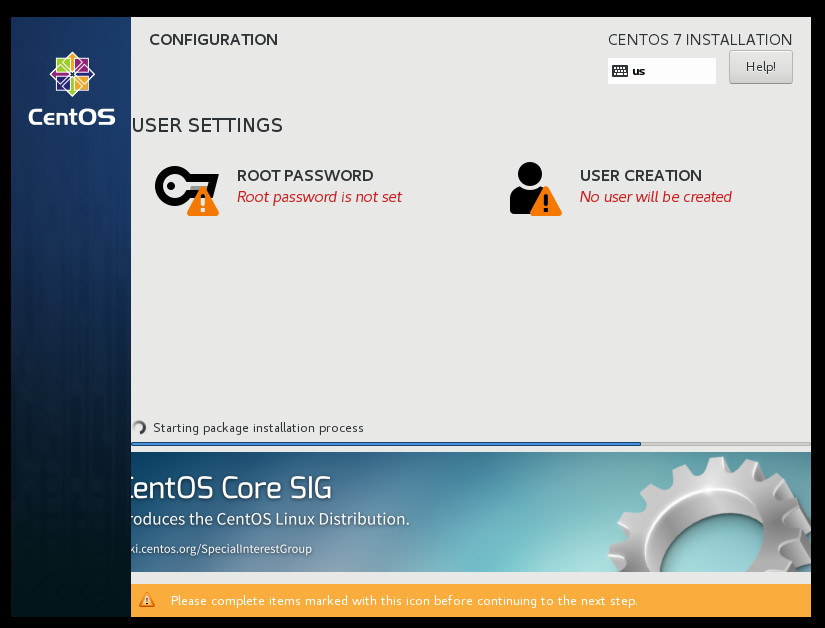825x628 pixels.
Task: Open the Help! button
Action: point(760,67)
